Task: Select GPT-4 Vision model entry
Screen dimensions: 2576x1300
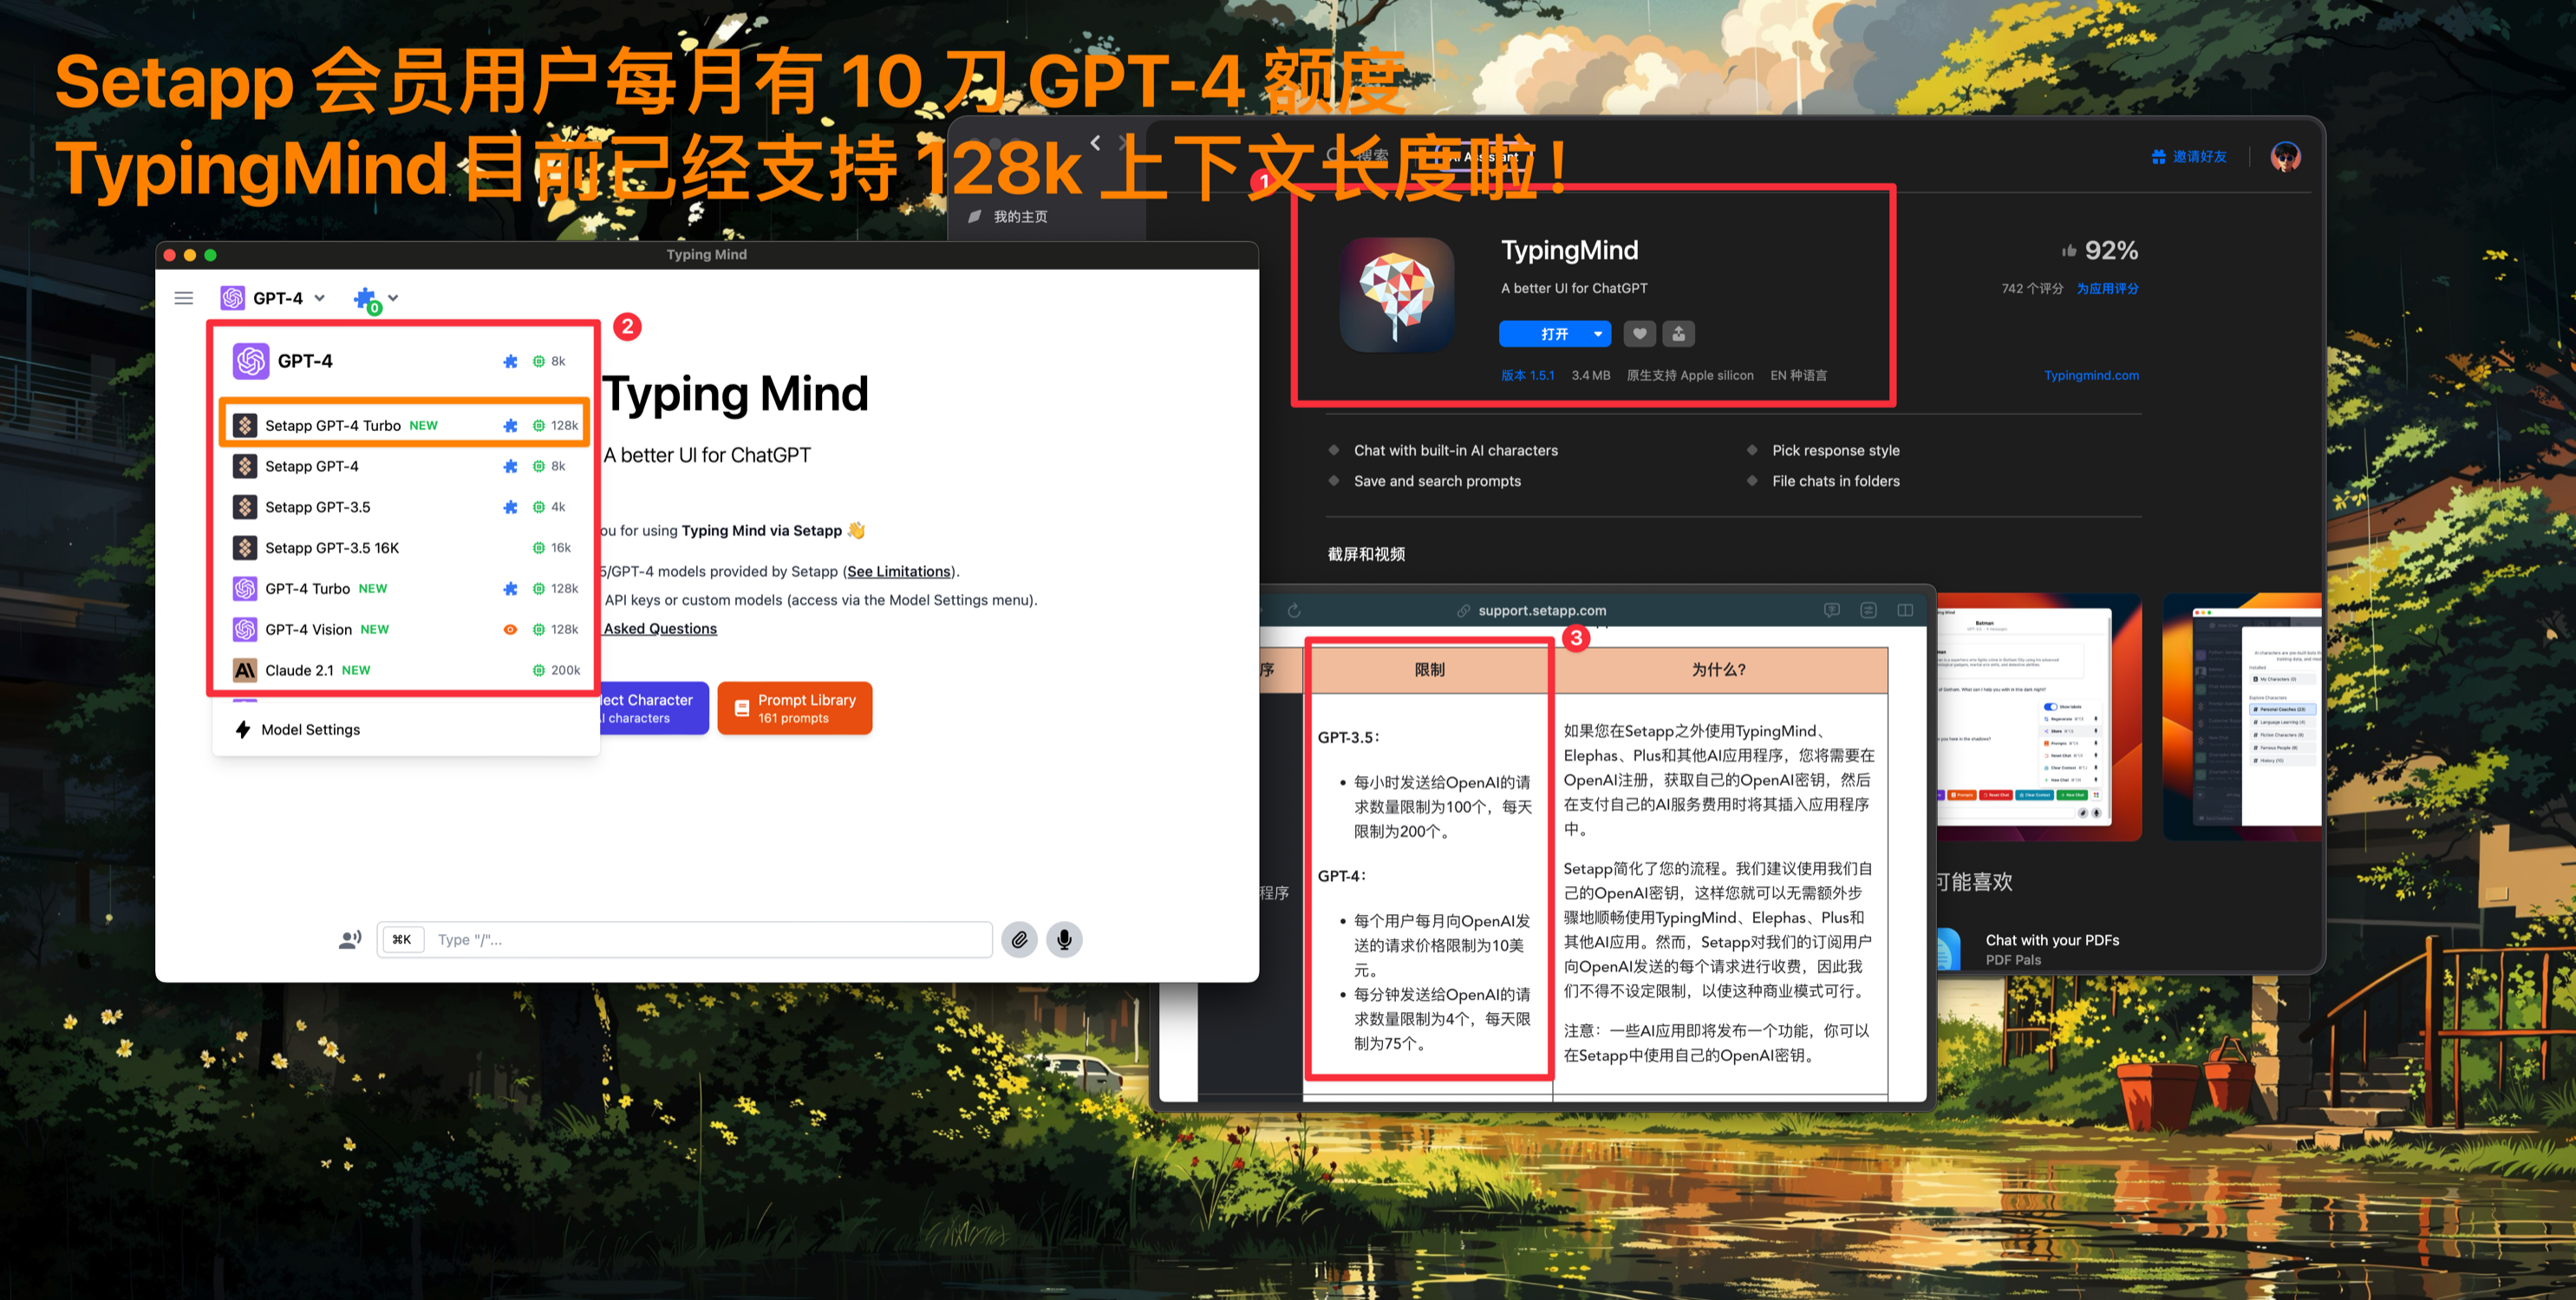Action: click(x=405, y=629)
